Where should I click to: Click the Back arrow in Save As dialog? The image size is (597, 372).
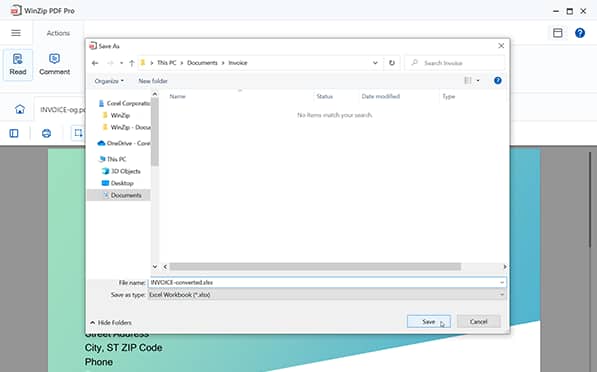95,63
